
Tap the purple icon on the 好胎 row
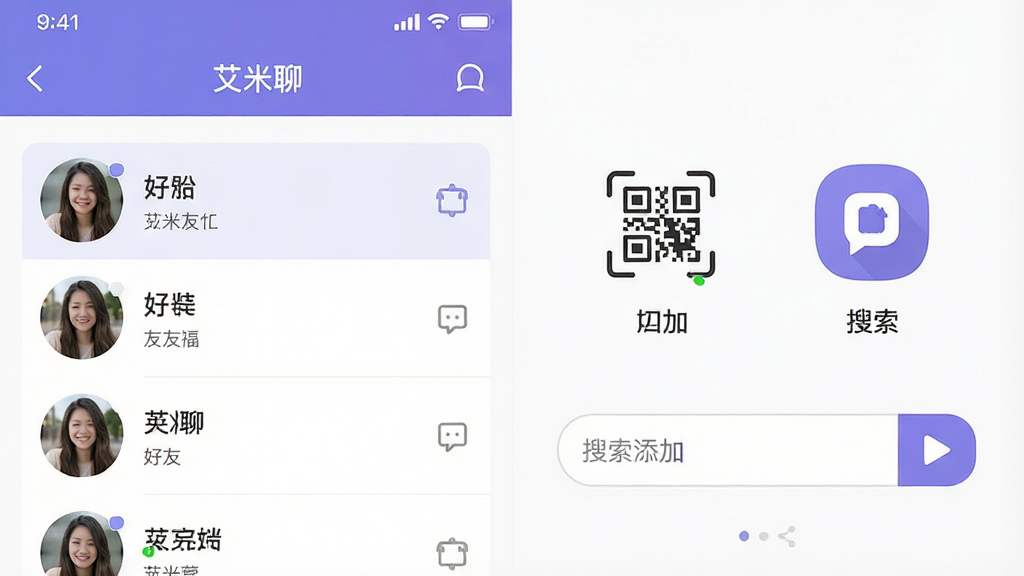pos(452,200)
